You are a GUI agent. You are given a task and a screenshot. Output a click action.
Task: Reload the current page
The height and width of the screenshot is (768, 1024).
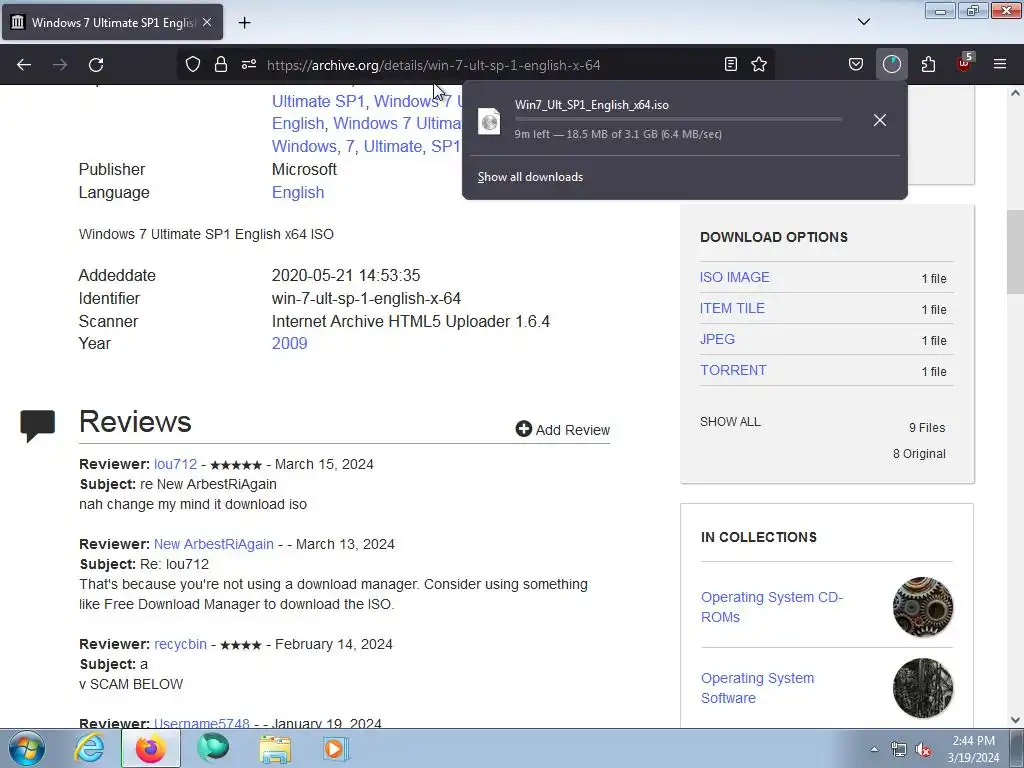point(96,65)
